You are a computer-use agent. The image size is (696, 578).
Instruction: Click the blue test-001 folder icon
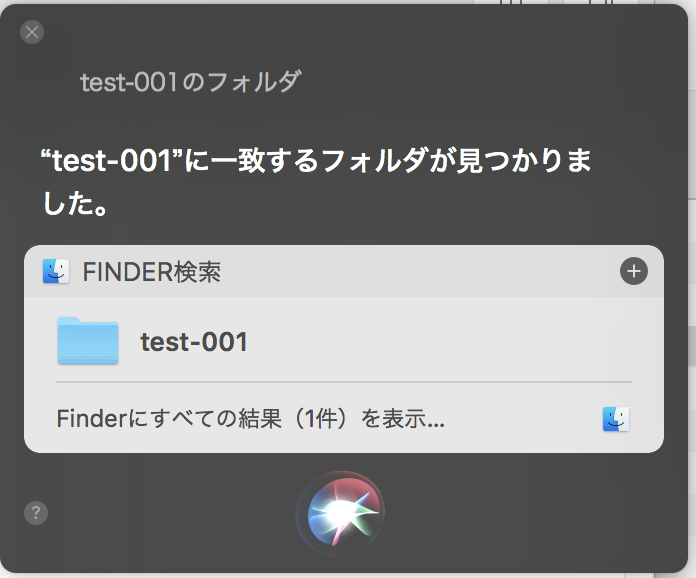click(x=88, y=341)
